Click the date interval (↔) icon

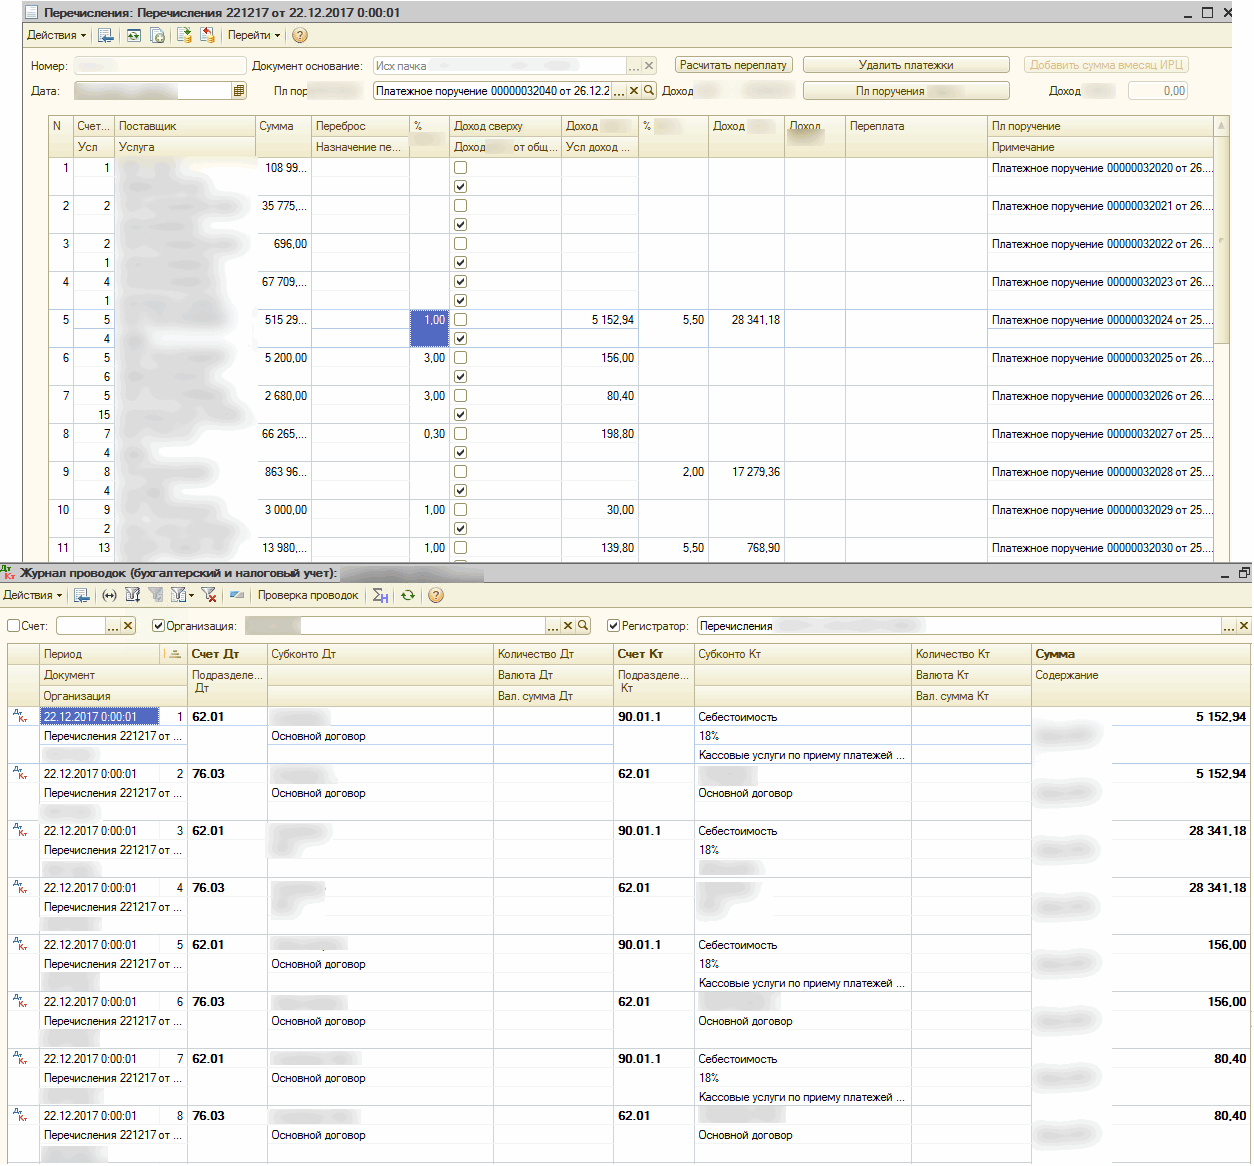point(109,596)
